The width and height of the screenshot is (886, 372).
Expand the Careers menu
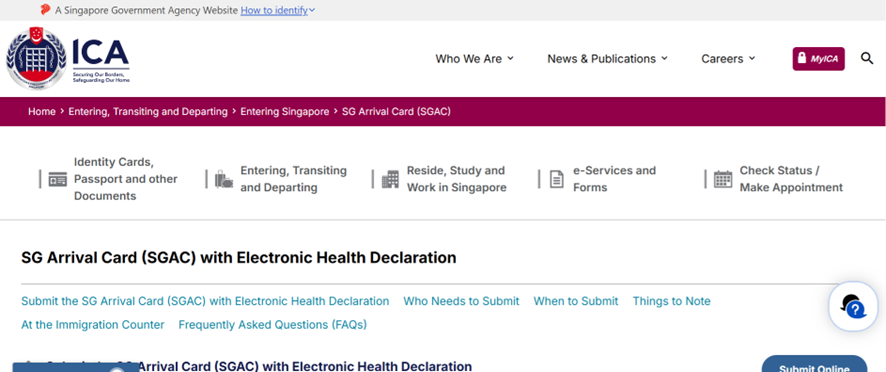tap(728, 59)
